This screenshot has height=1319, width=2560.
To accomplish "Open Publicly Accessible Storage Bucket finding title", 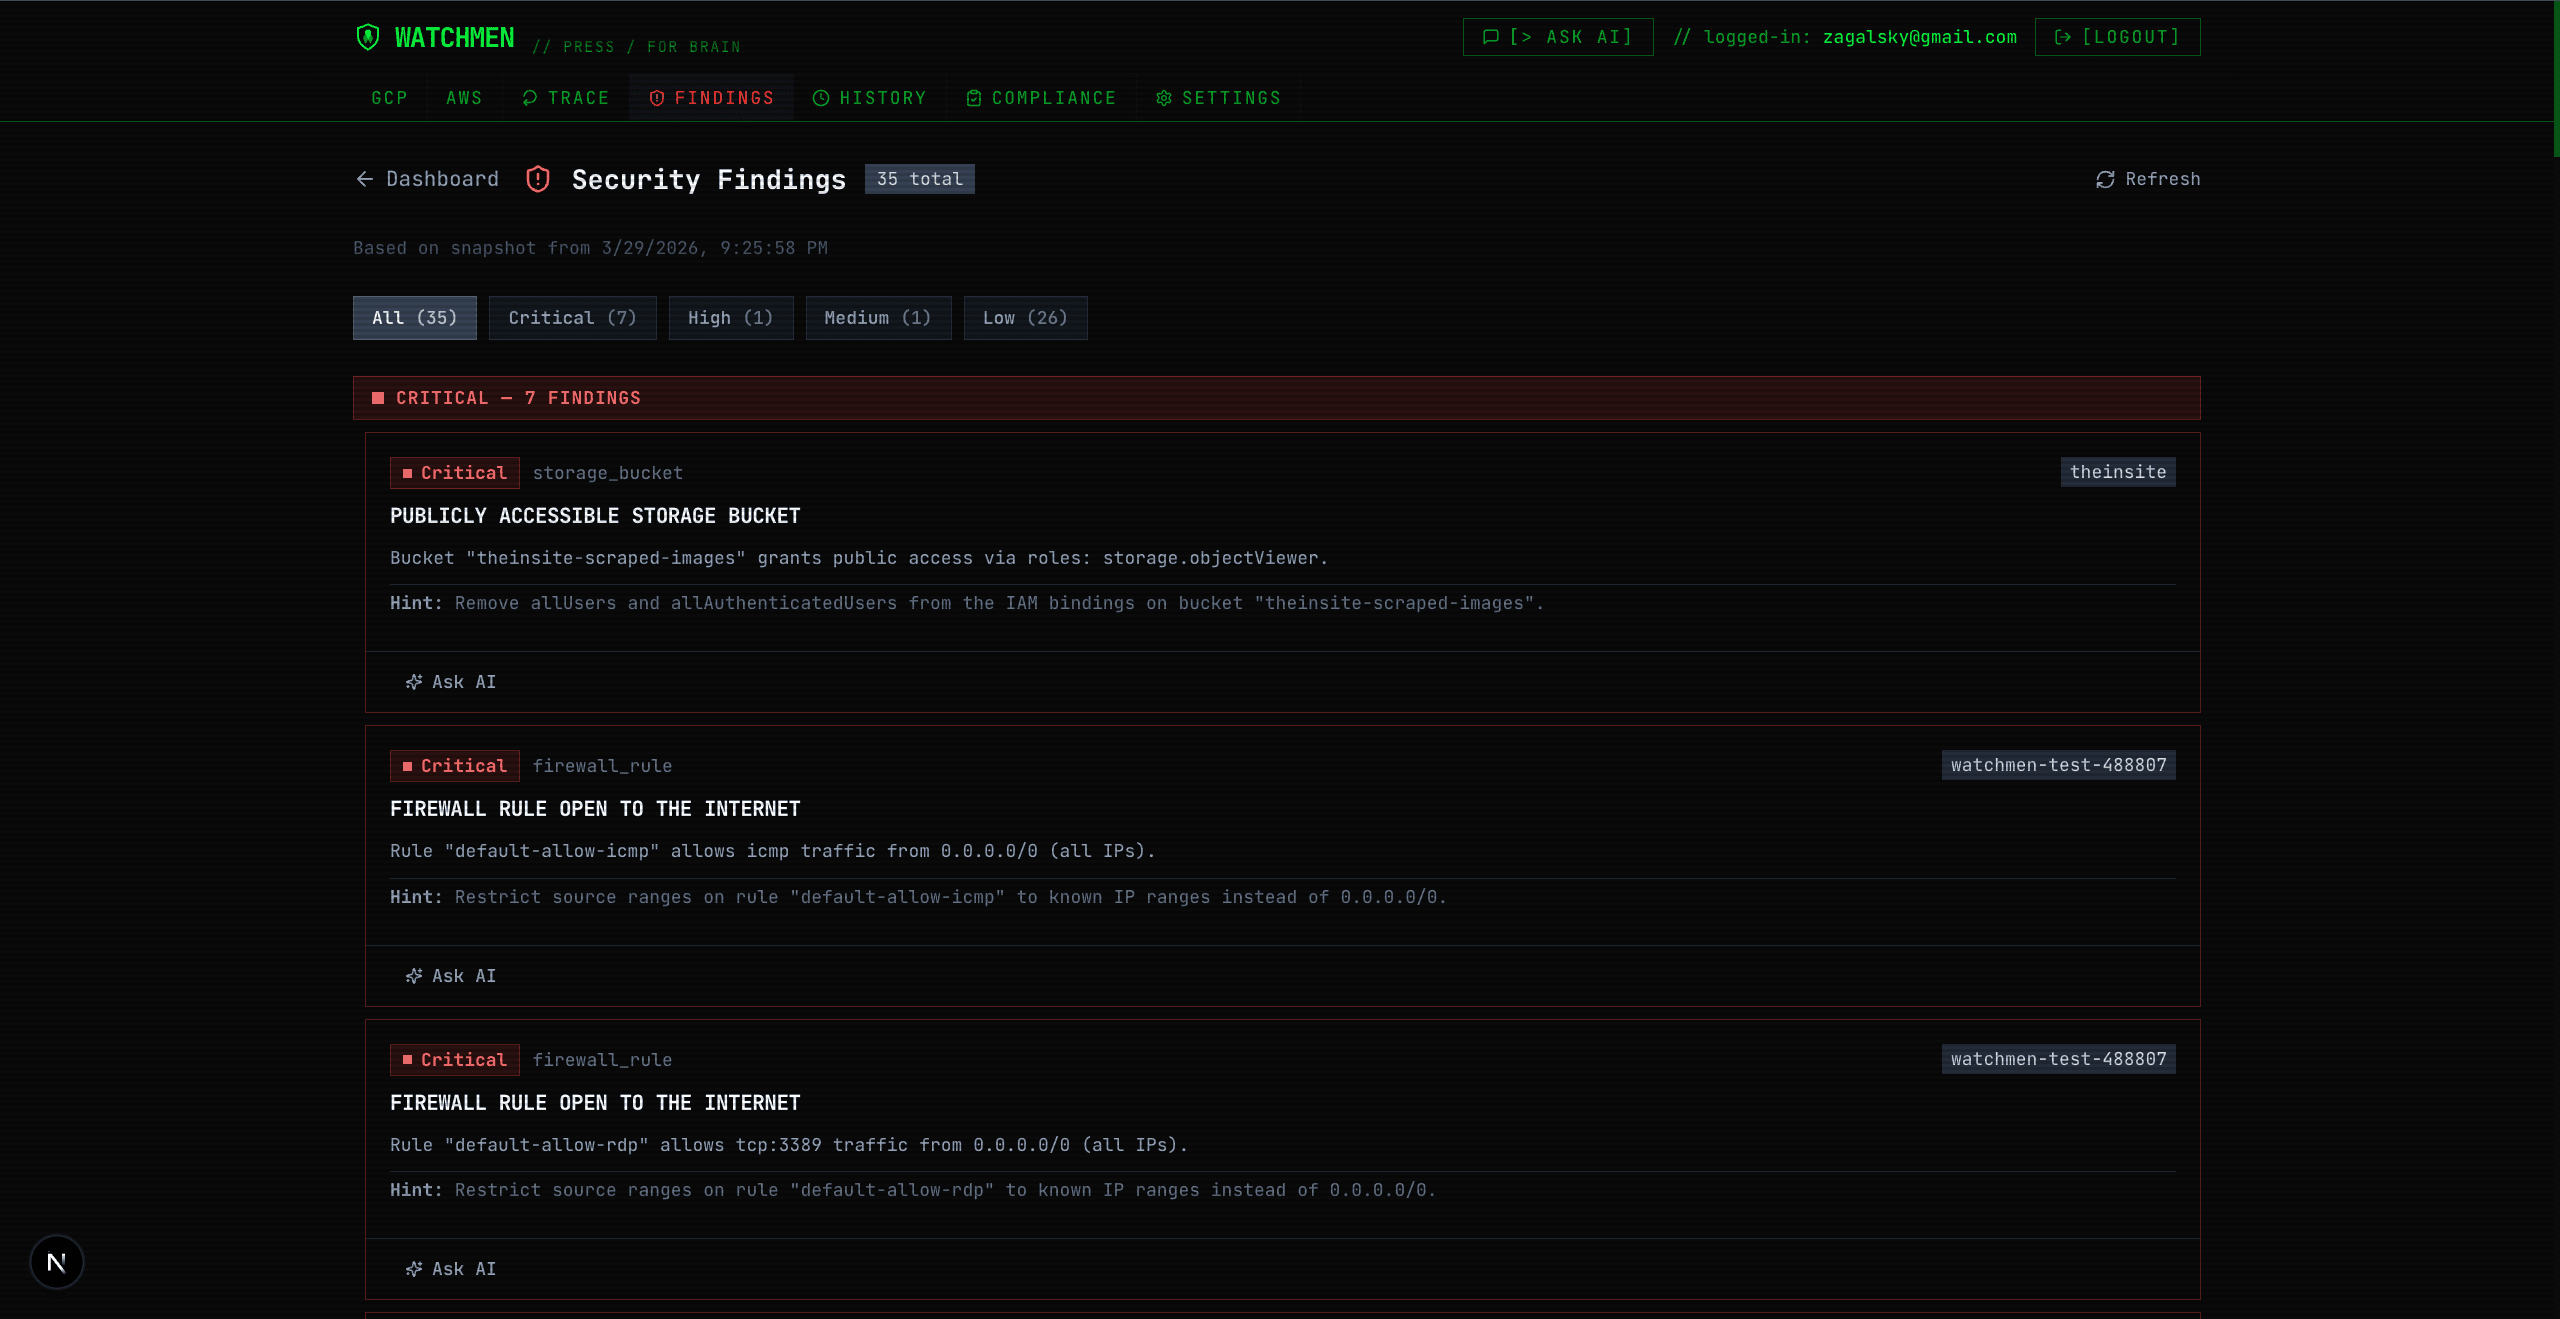I will click(x=595, y=516).
